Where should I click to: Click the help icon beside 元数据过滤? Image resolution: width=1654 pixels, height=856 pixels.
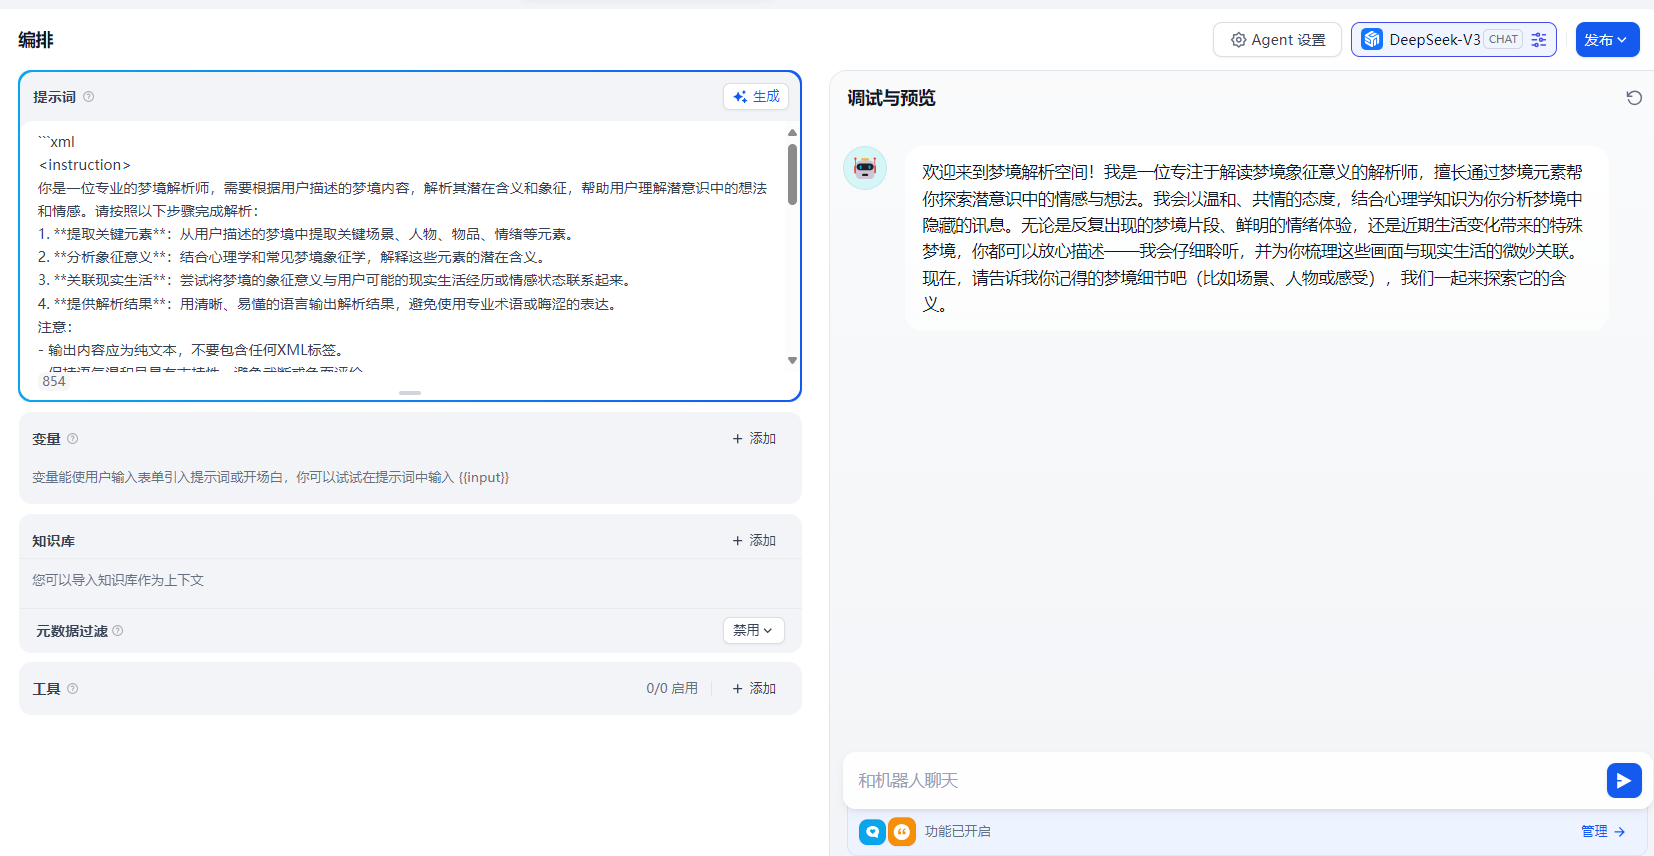117,631
